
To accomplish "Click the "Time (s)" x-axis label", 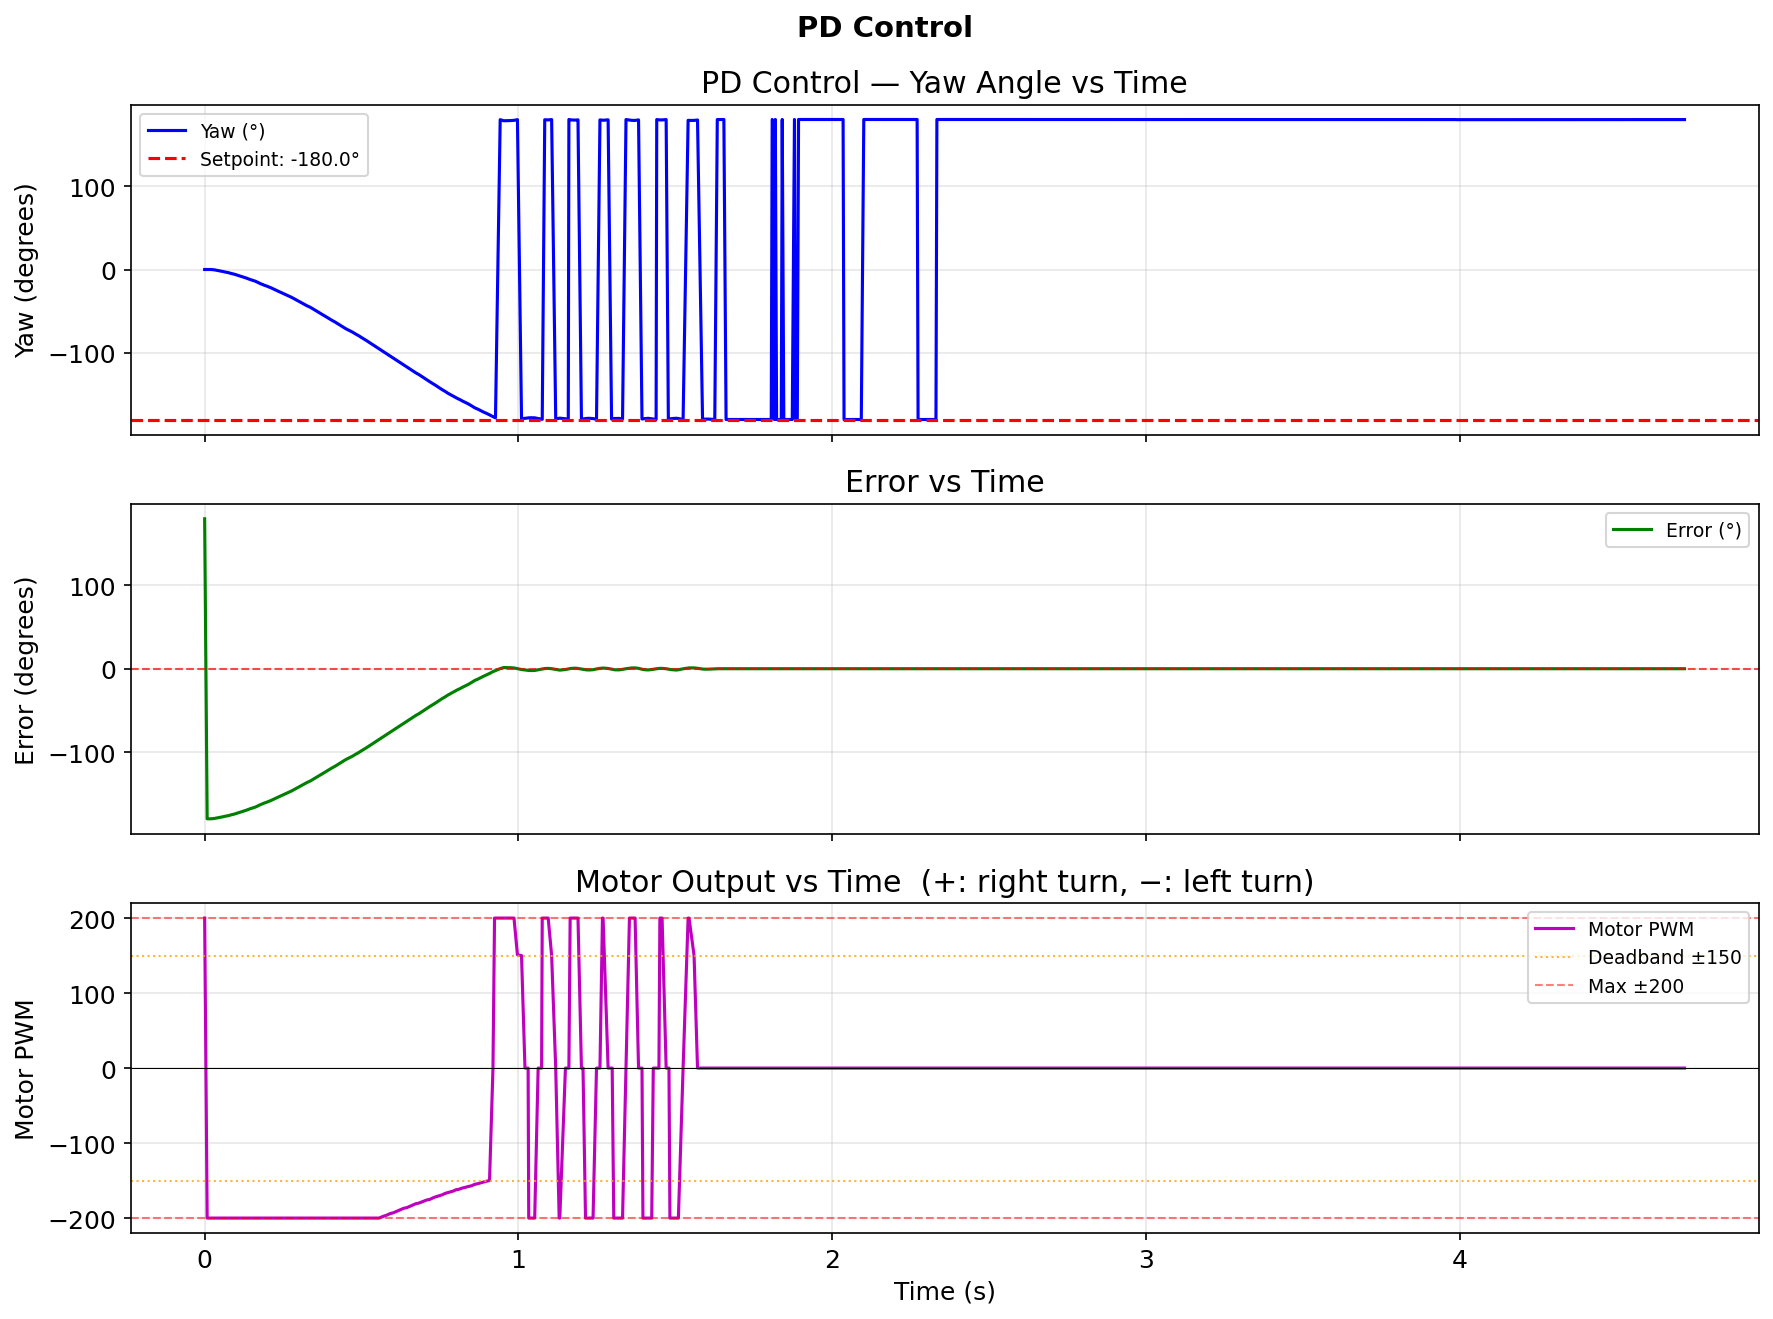I will [x=943, y=1291].
